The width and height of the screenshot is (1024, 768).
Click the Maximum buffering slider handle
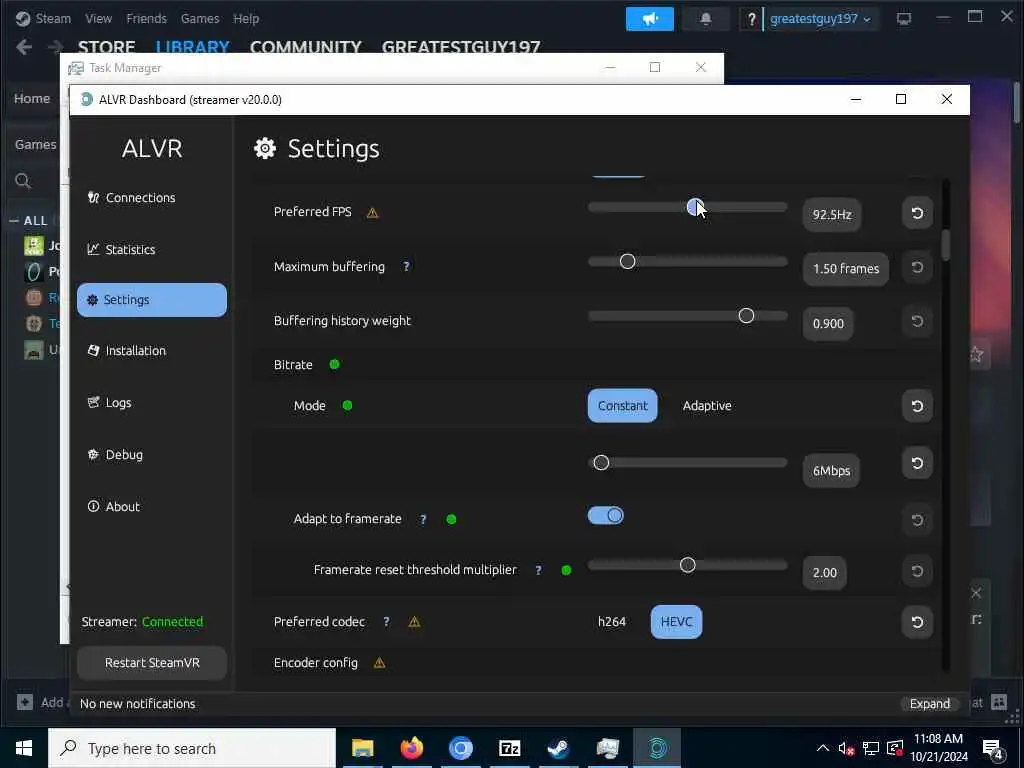tap(628, 262)
